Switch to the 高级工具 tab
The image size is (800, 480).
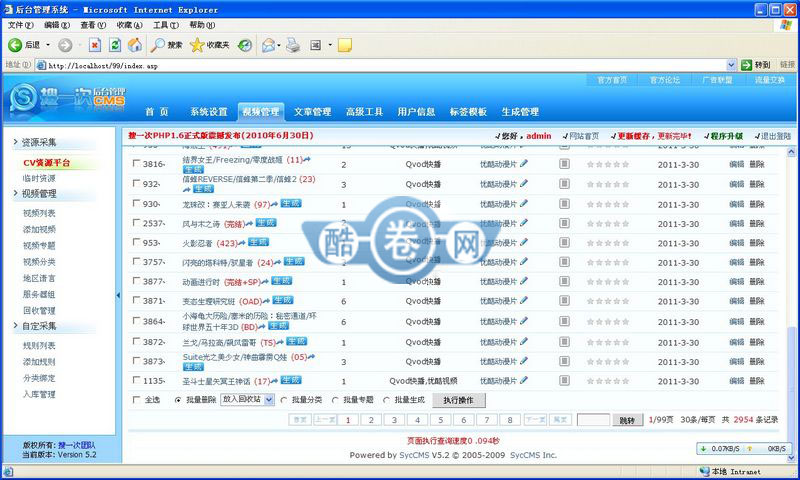[x=364, y=112]
